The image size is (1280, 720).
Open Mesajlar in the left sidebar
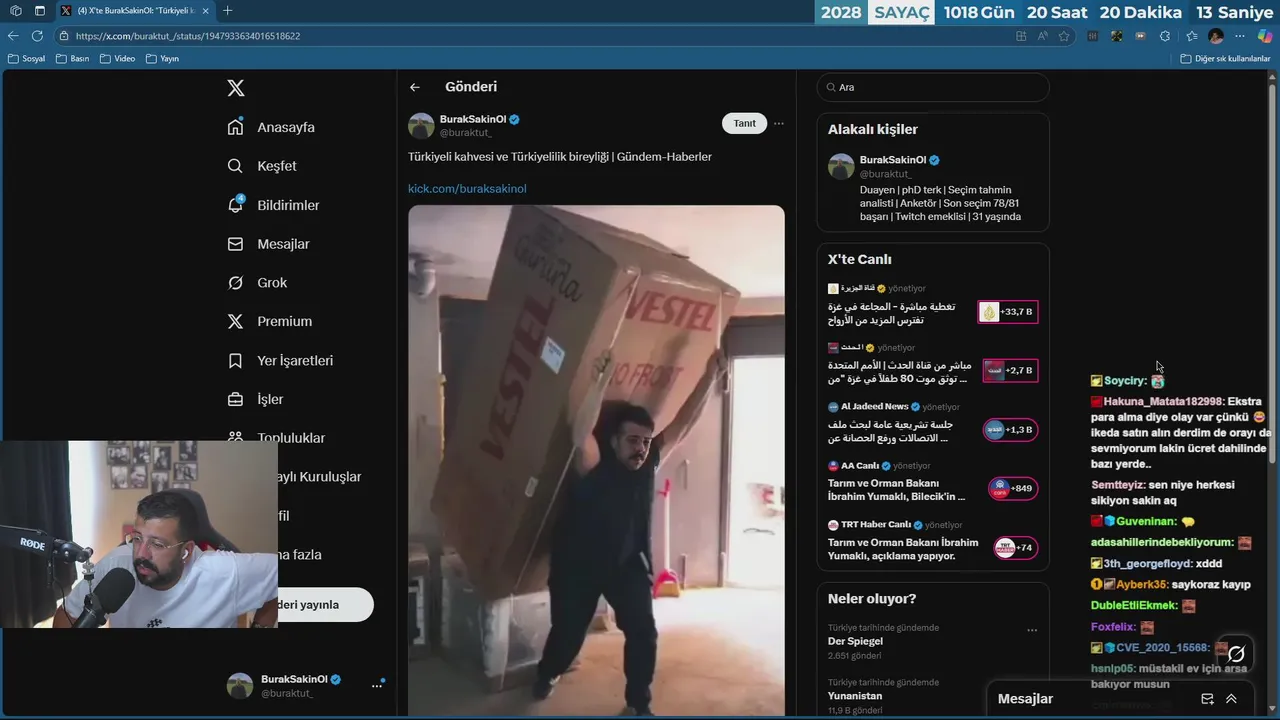click(x=268, y=244)
